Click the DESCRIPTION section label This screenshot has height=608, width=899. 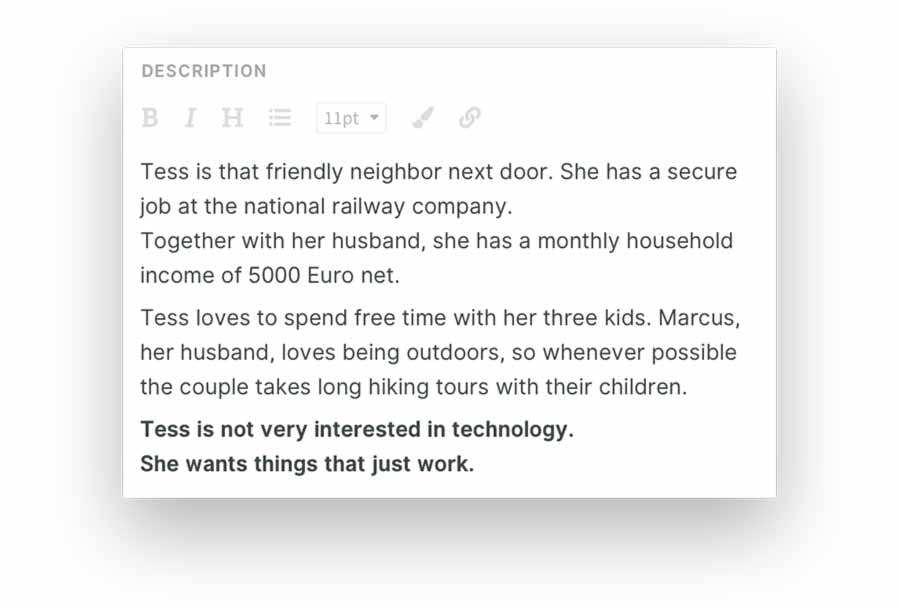pos(204,71)
